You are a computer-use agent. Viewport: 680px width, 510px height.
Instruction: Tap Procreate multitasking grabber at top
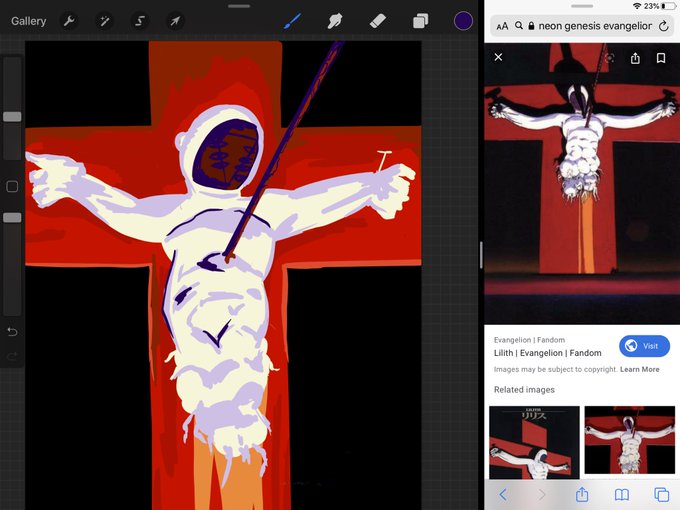[239, 6]
